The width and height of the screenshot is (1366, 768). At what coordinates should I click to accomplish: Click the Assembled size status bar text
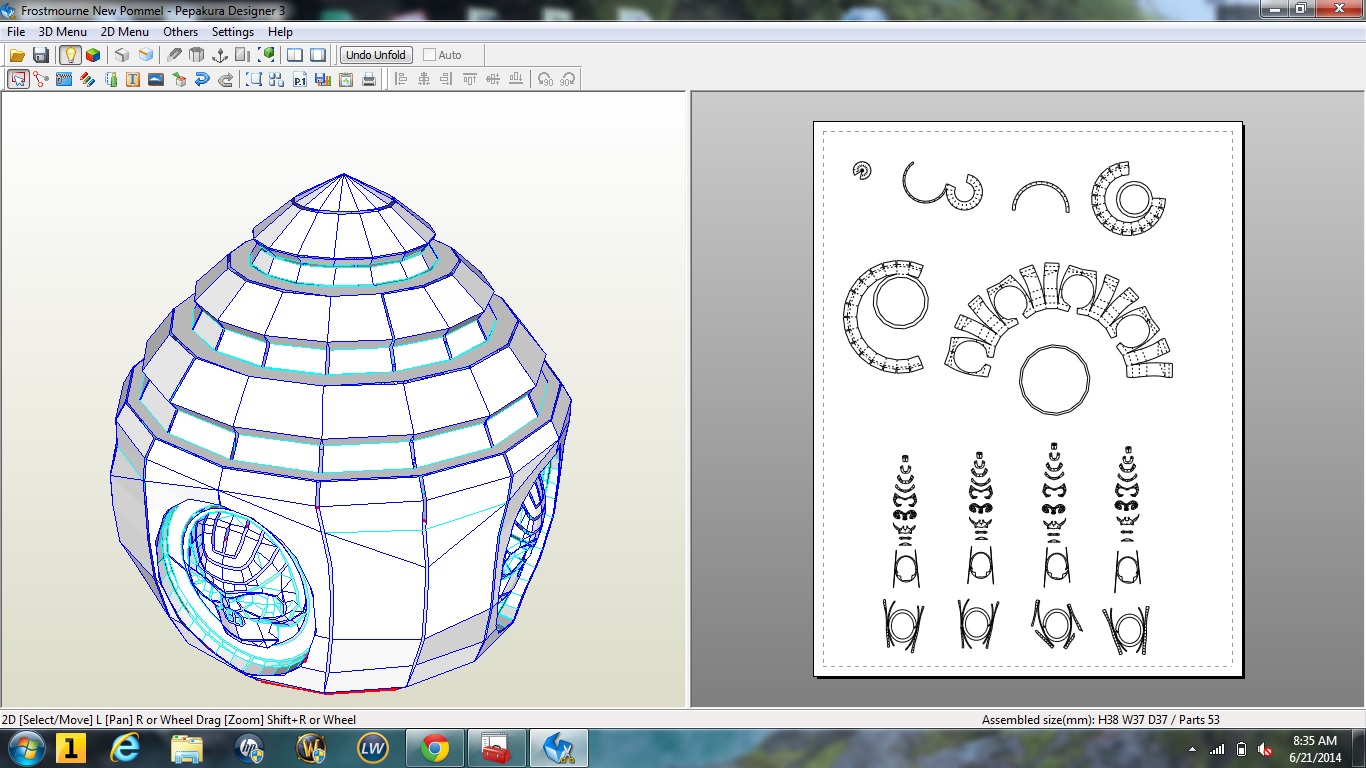click(1100, 719)
